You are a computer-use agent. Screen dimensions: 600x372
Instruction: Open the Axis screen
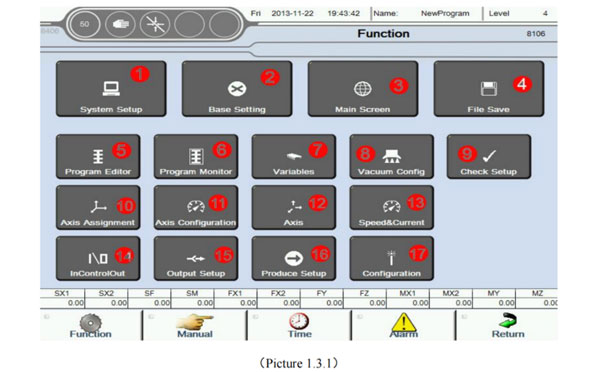[x=294, y=207]
